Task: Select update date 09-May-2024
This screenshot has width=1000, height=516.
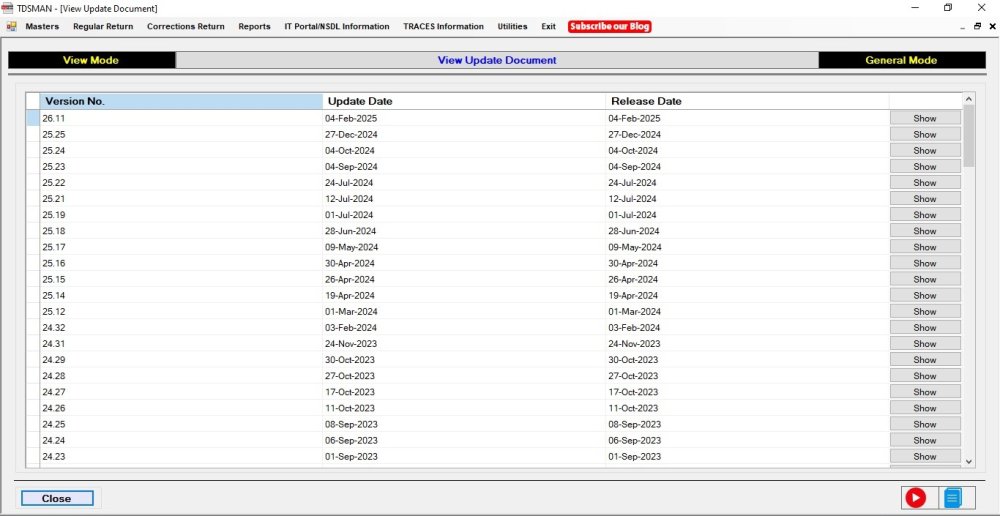Action: (x=464, y=247)
